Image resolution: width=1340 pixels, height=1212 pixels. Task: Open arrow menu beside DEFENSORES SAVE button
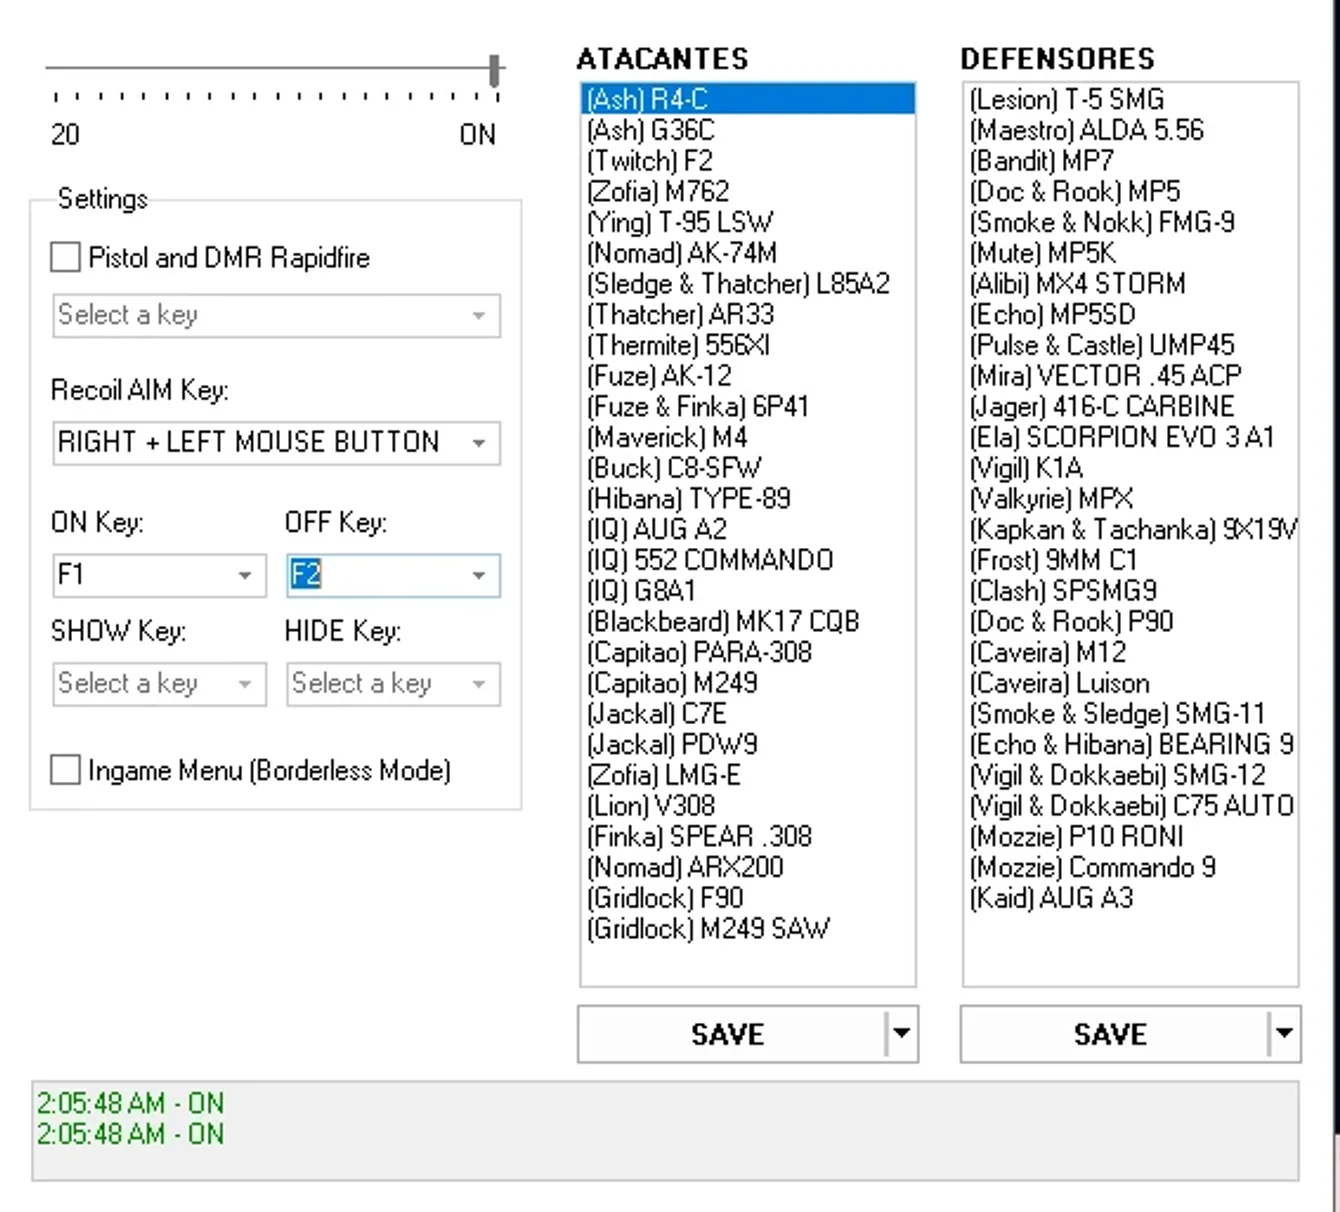click(x=1284, y=1034)
